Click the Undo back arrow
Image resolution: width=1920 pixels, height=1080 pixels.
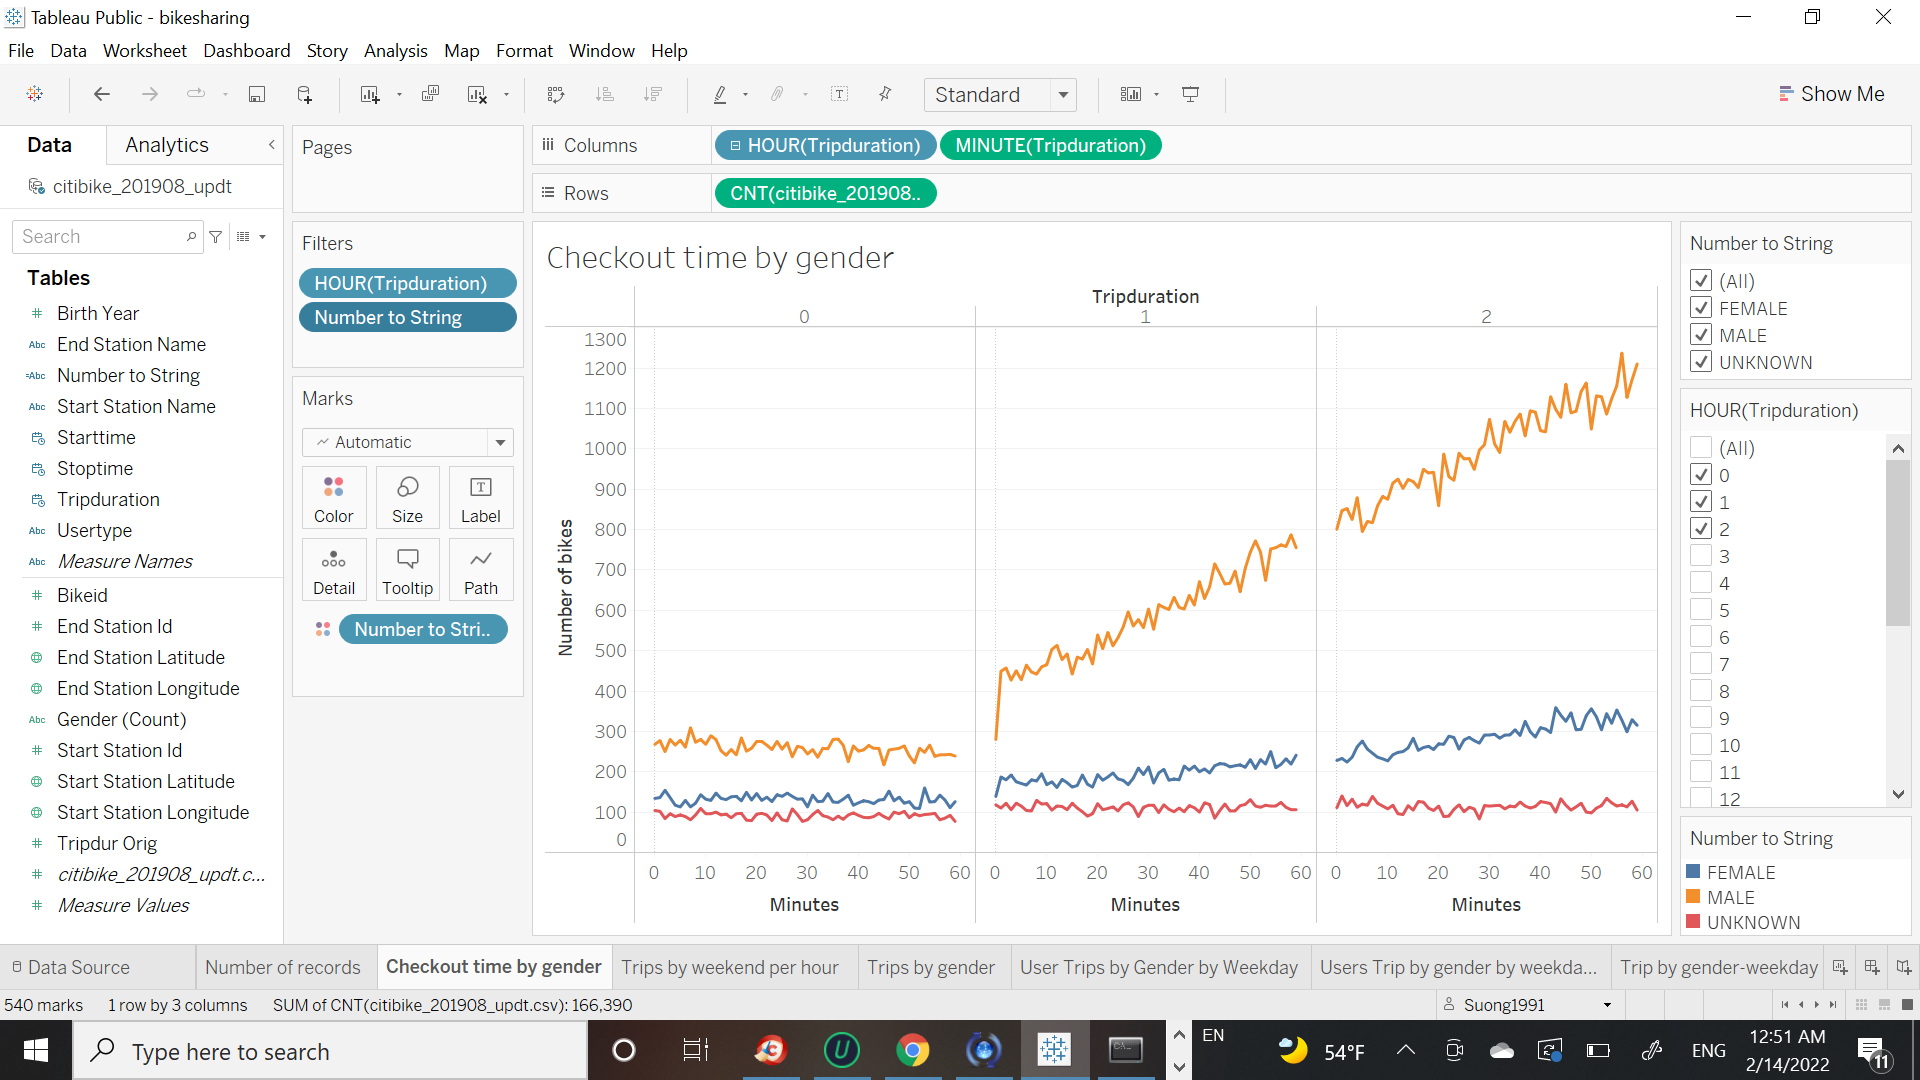101,94
